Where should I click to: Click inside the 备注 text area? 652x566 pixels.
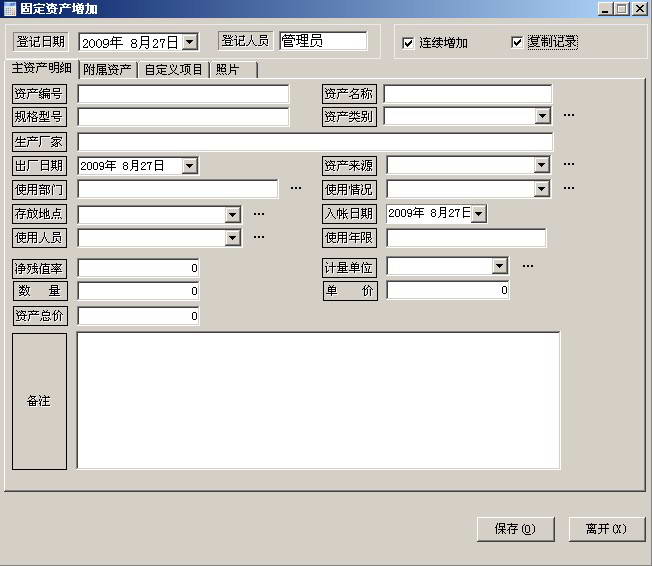point(319,400)
